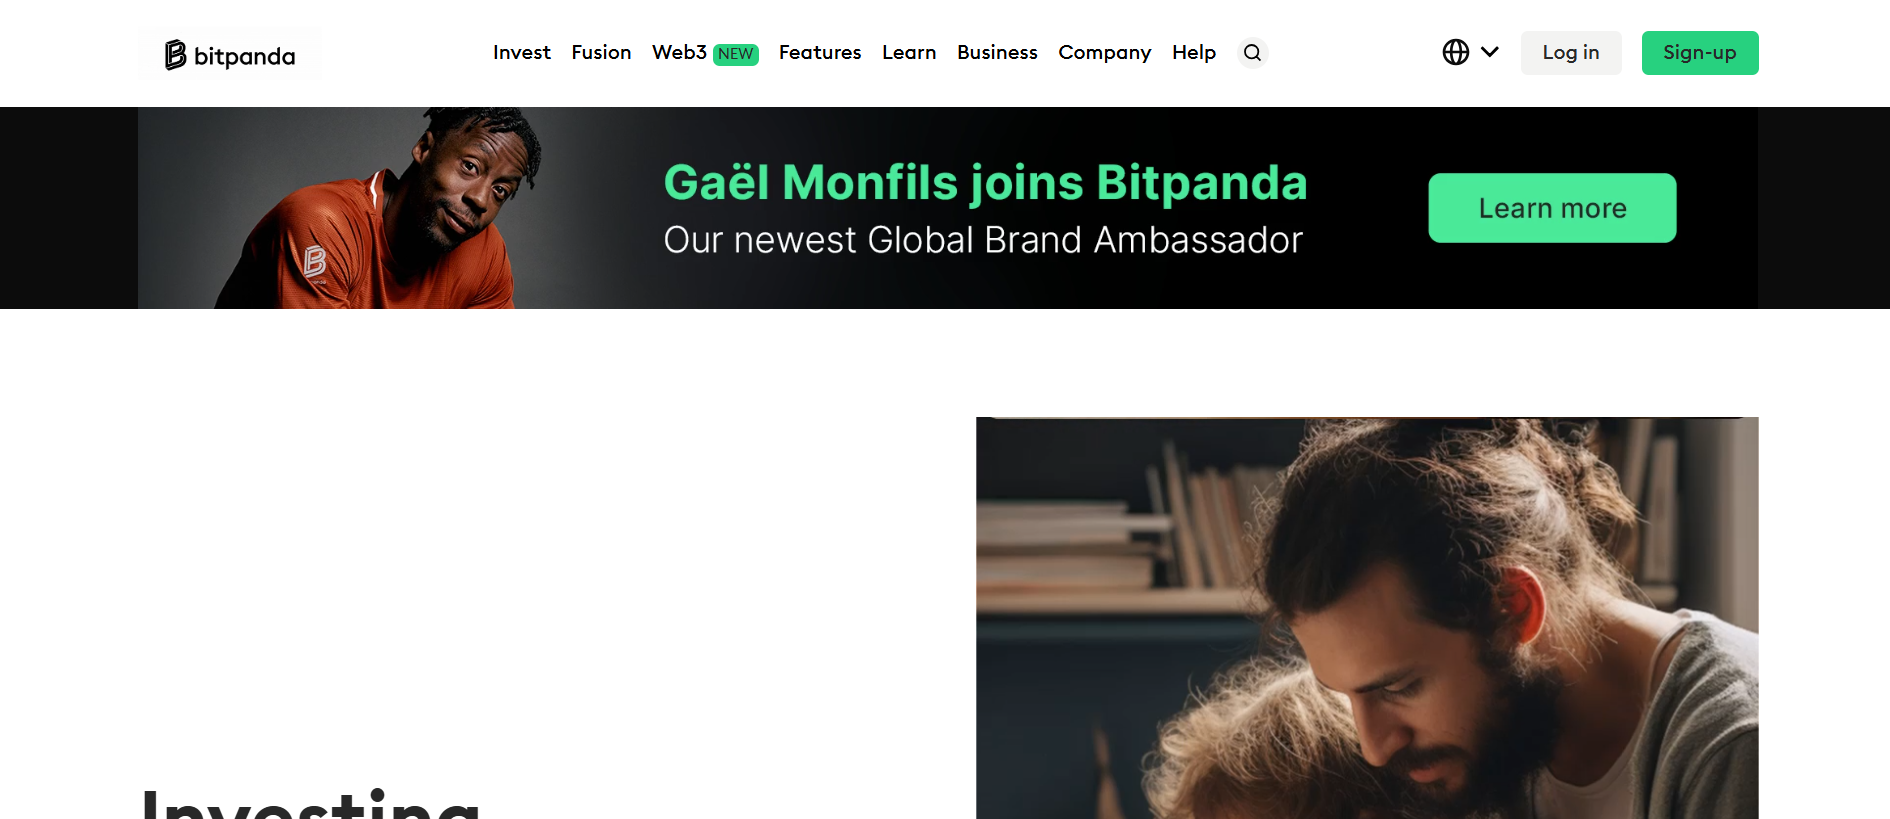Viewport: 1890px width, 819px height.
Task: Open the search magnifier icon
Action: (x=1252, y=53)
